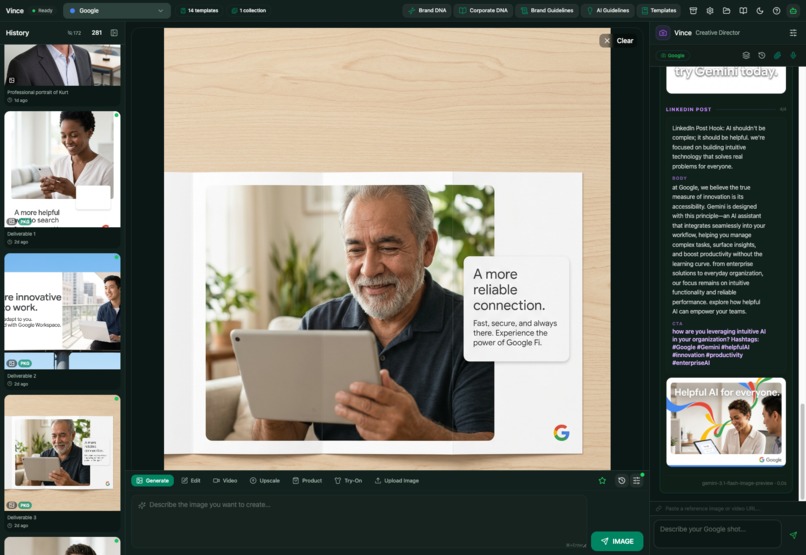Switch to Try-On mode
The width and height of the screenshot is (806, 555).
click(x=348, y=480)
